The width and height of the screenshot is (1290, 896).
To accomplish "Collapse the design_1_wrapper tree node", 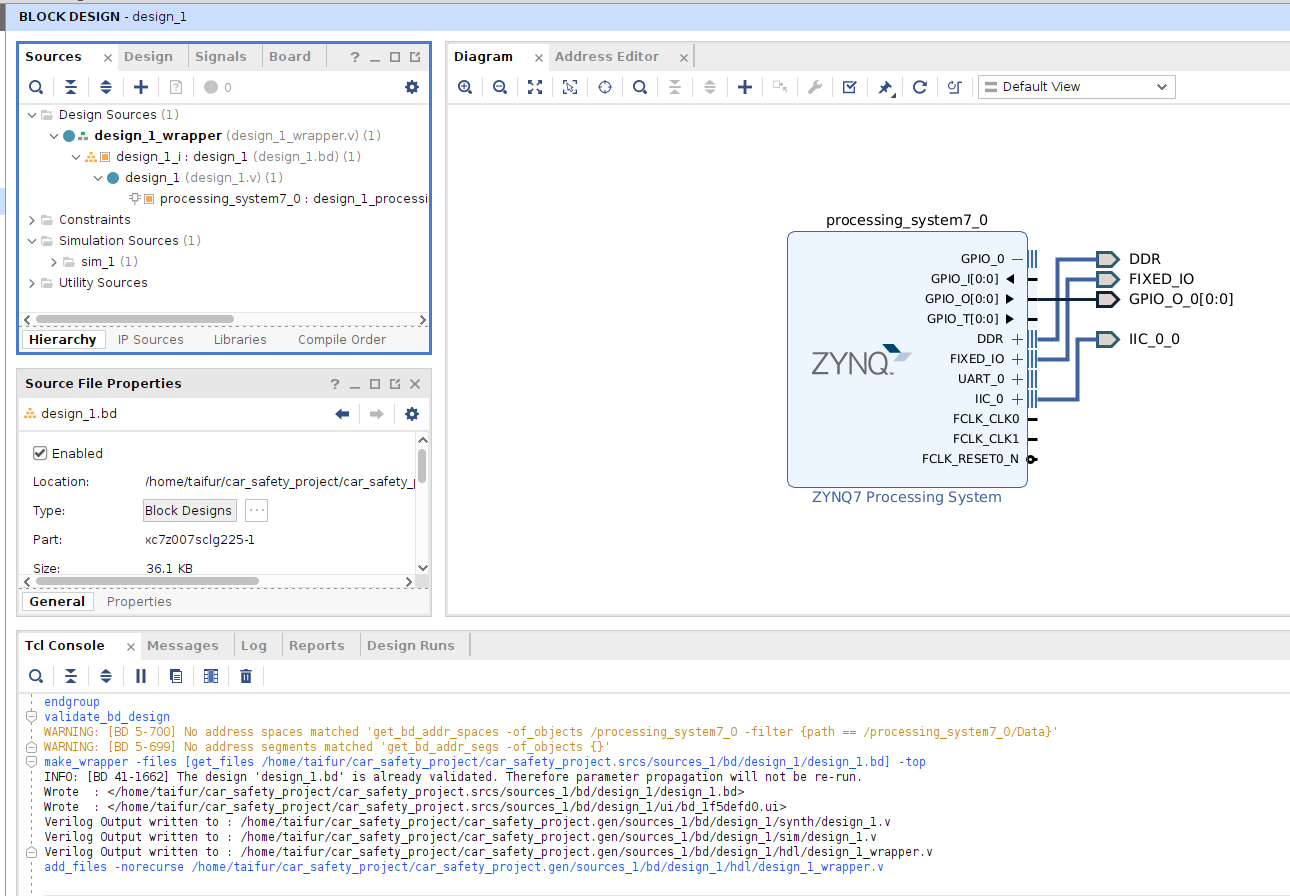I will (x=54, y=136).
